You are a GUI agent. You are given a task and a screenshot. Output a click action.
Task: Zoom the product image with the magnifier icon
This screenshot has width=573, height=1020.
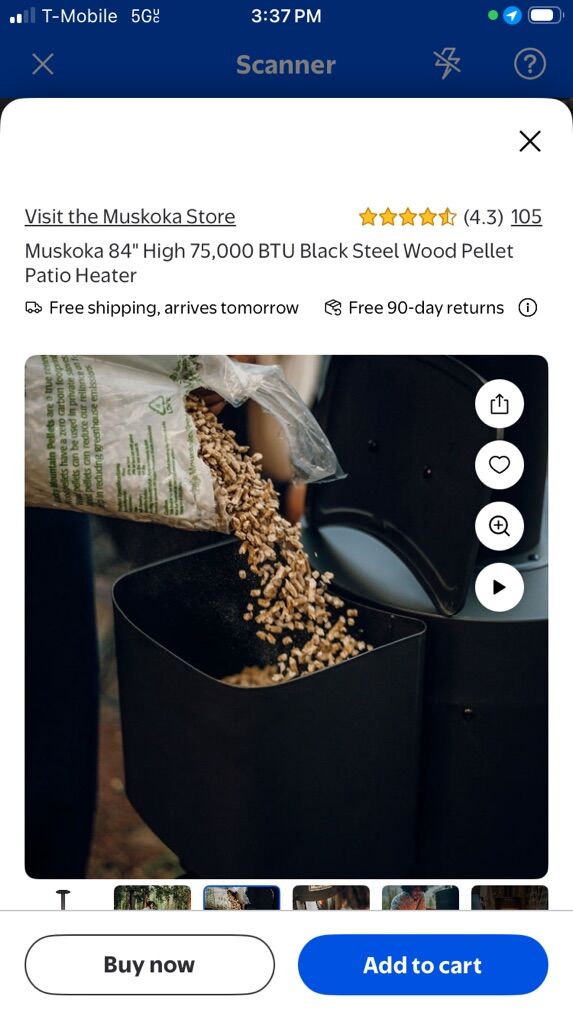click(499, 526)
